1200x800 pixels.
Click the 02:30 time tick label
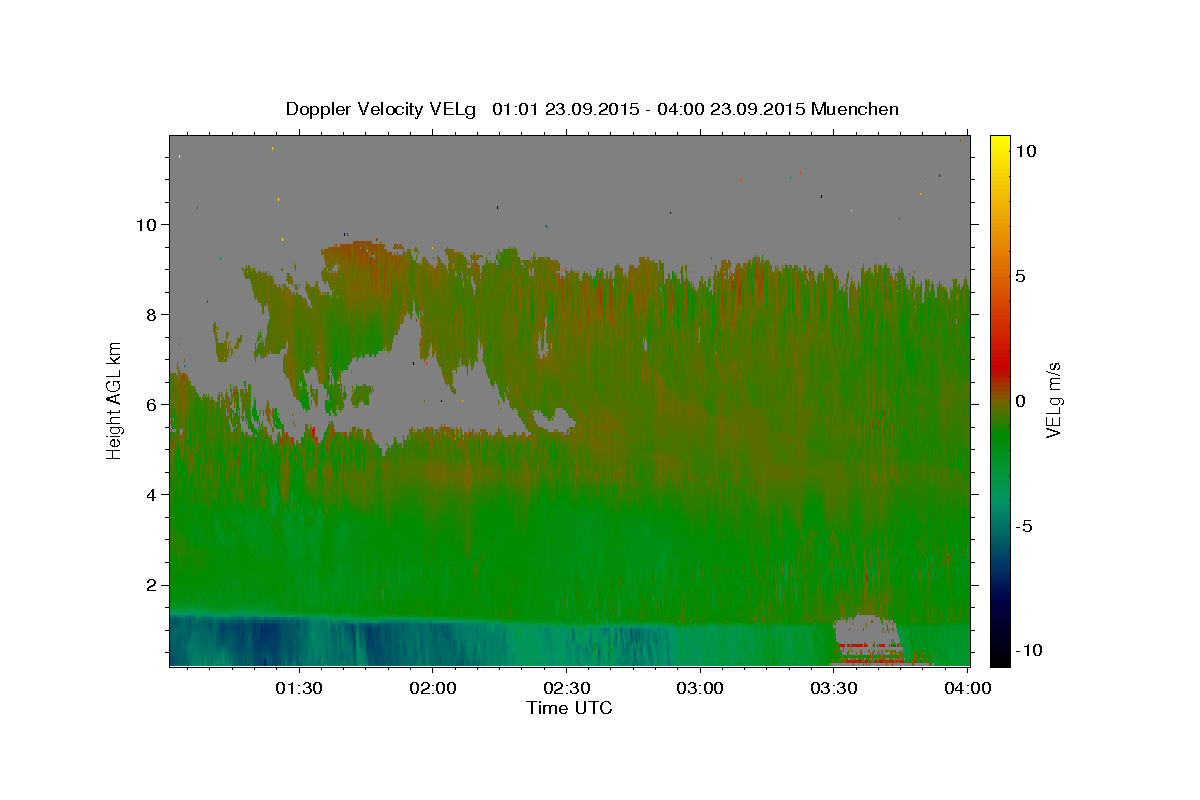[x=566, y=689]
